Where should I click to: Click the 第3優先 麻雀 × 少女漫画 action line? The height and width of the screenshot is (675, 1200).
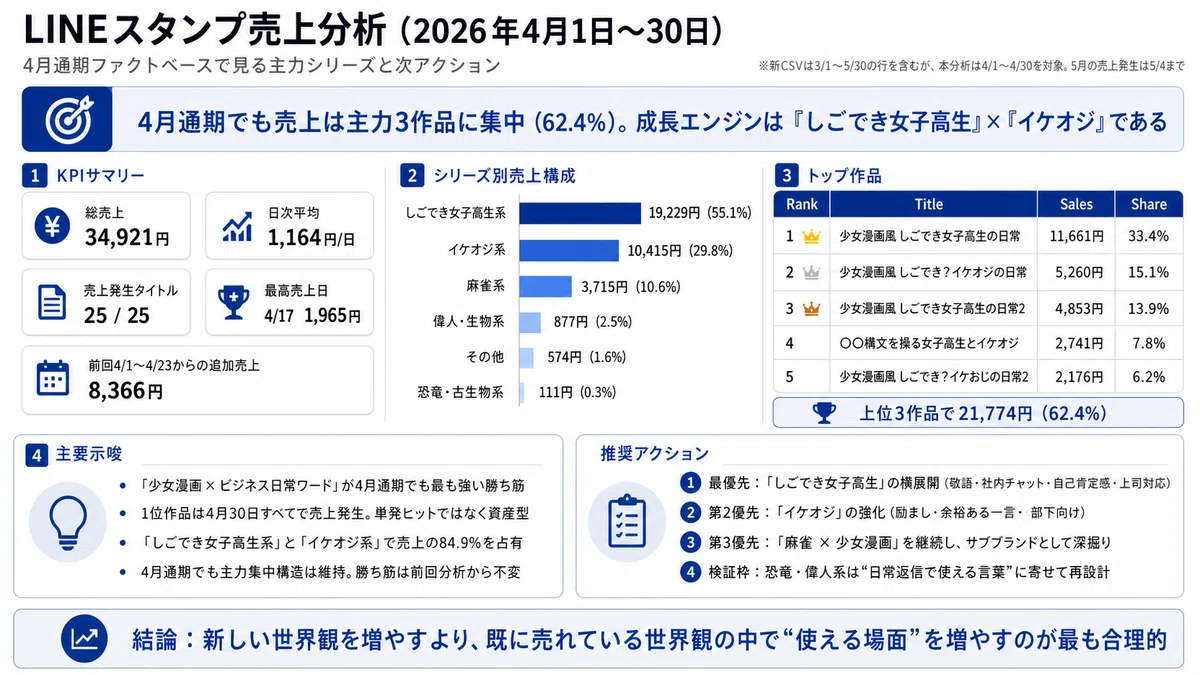click(909, 542)
